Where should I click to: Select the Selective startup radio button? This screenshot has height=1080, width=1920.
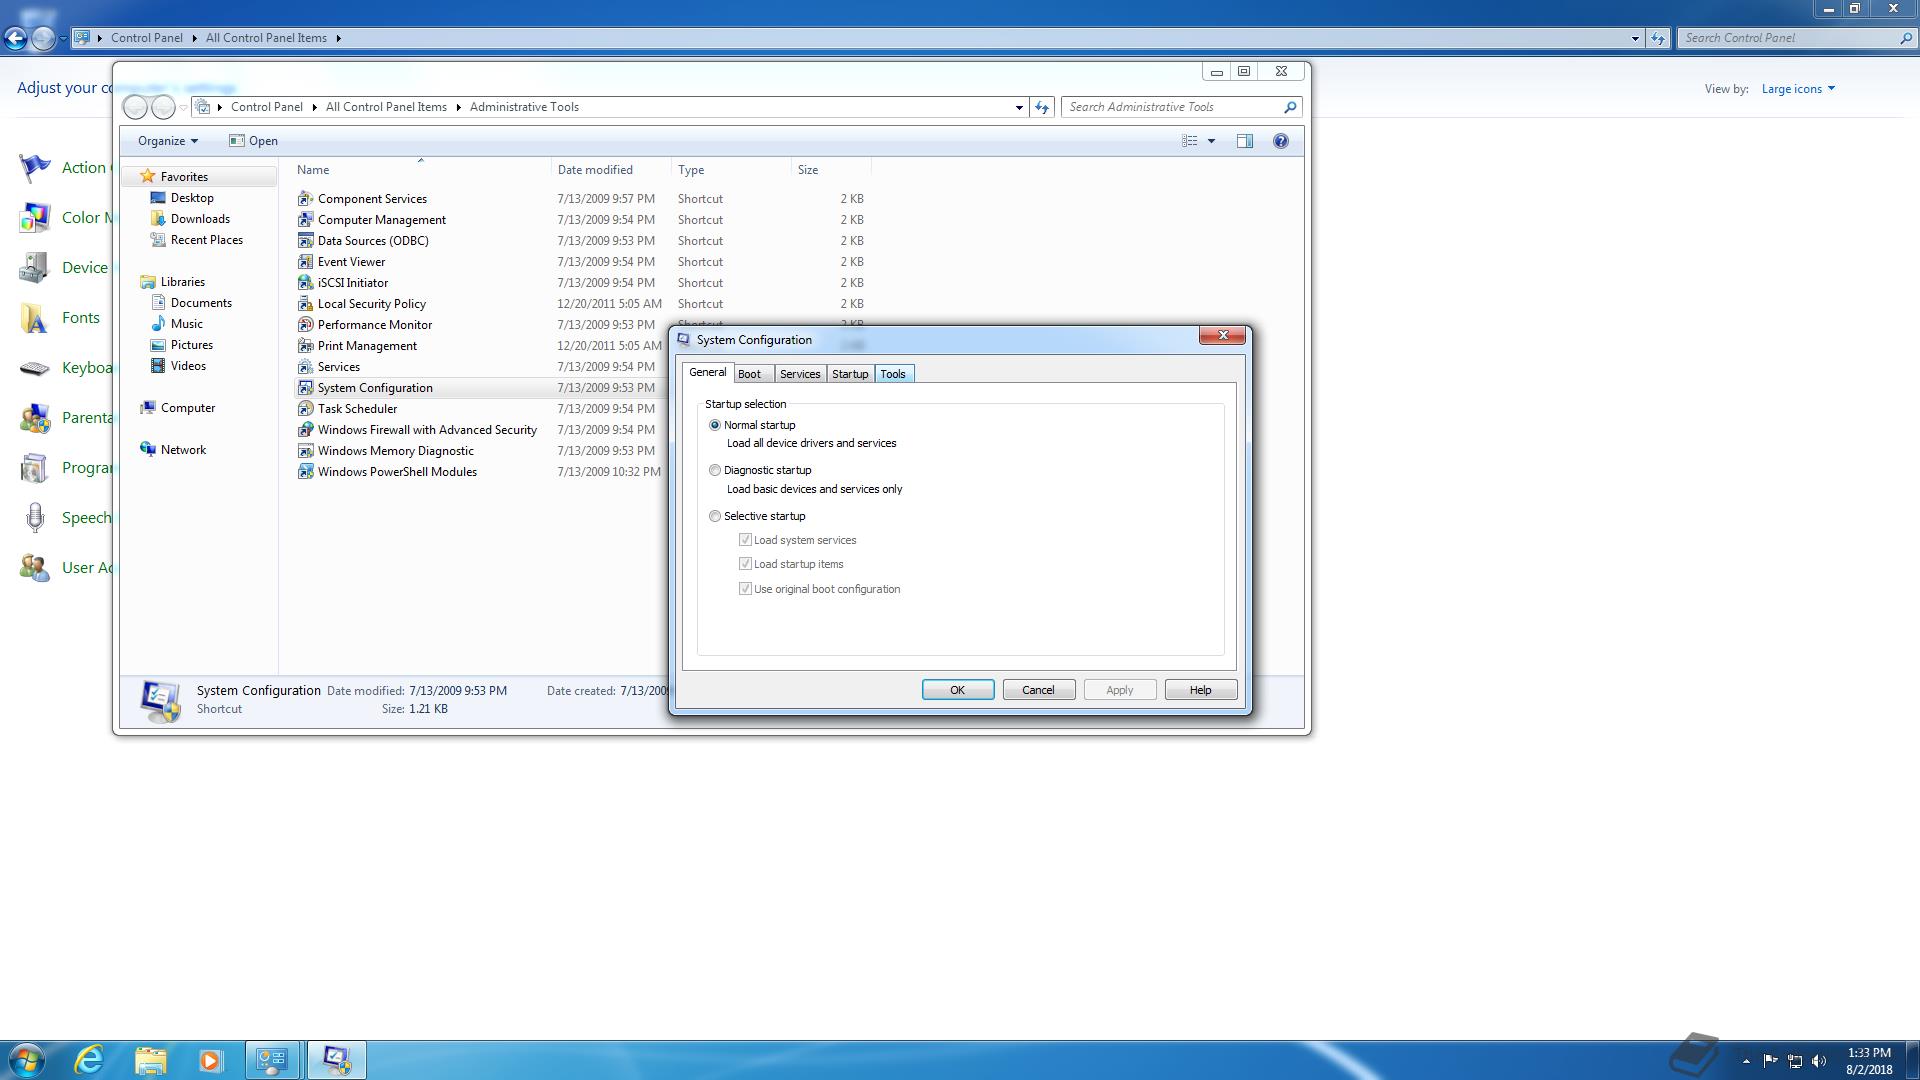coord(715,516)
